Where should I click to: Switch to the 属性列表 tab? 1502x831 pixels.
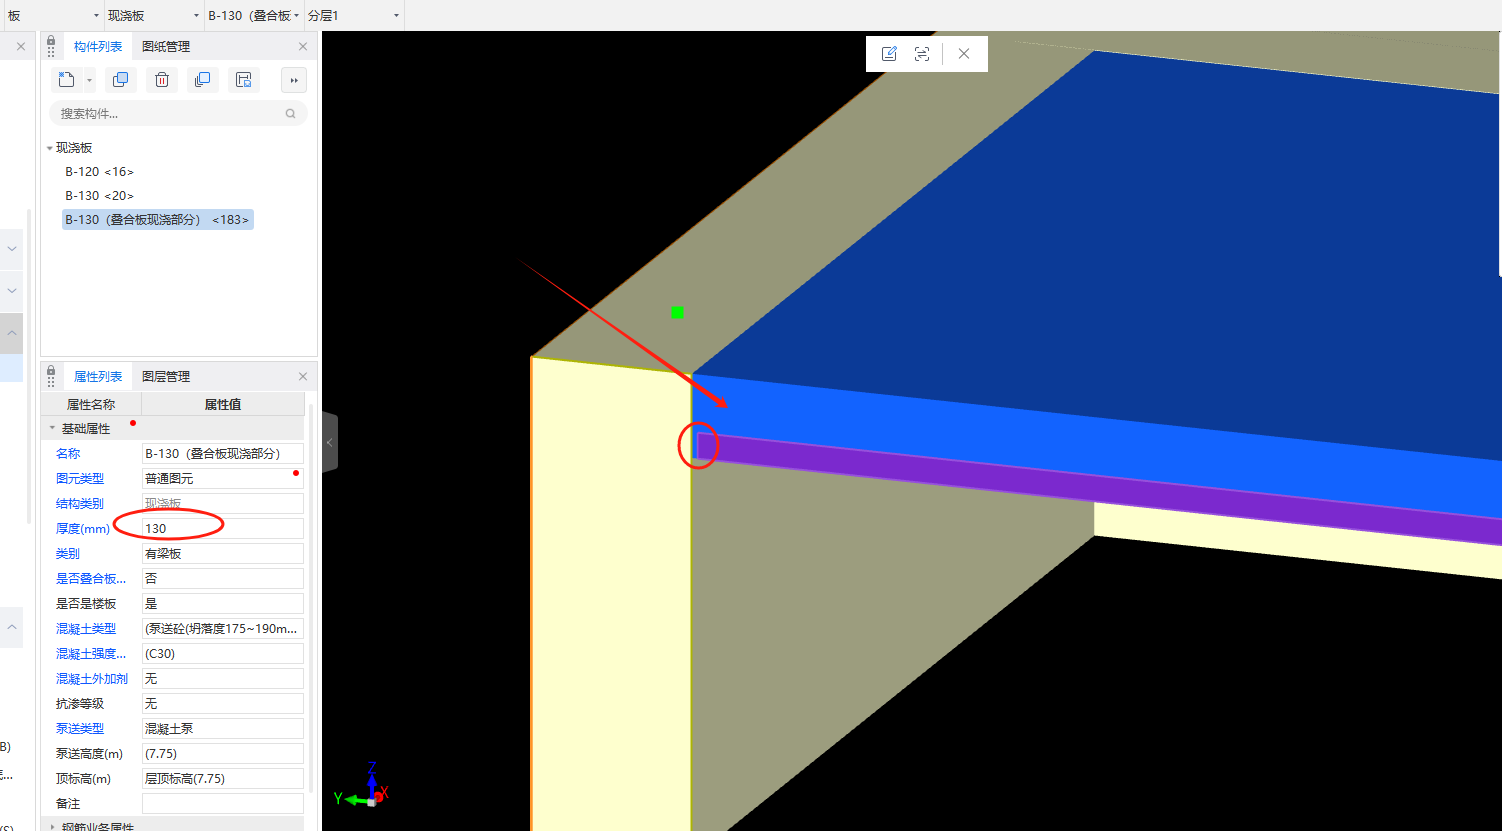98,377
